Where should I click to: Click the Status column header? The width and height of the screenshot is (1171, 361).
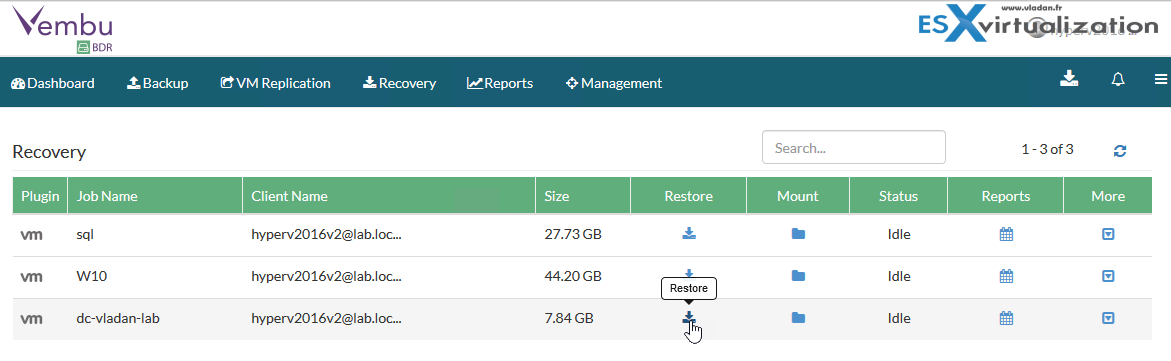click(x=898, y=196)
